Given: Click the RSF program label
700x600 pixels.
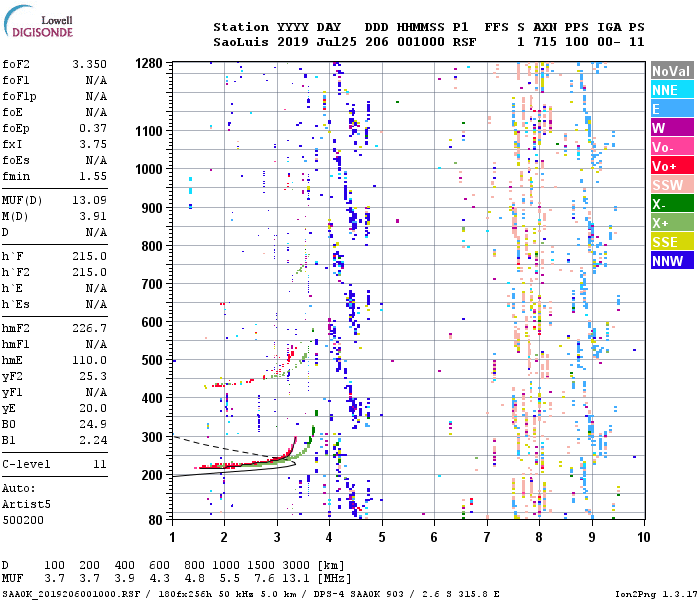Looking at the screenshot, I should tap(464, 42).
